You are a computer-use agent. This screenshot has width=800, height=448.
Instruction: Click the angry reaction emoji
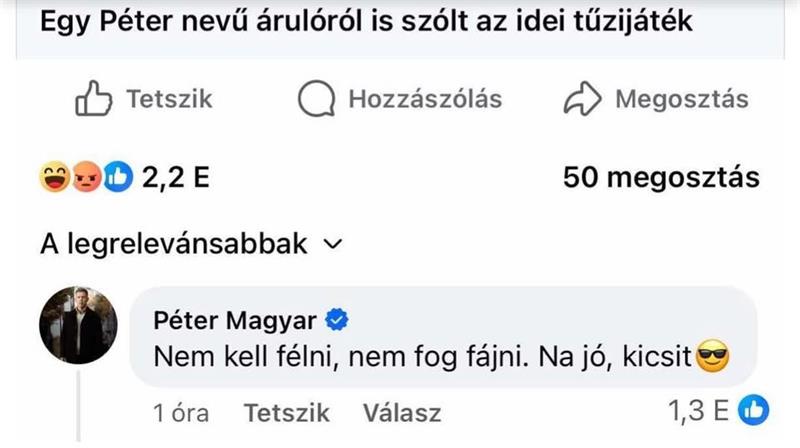click(86, 179)
